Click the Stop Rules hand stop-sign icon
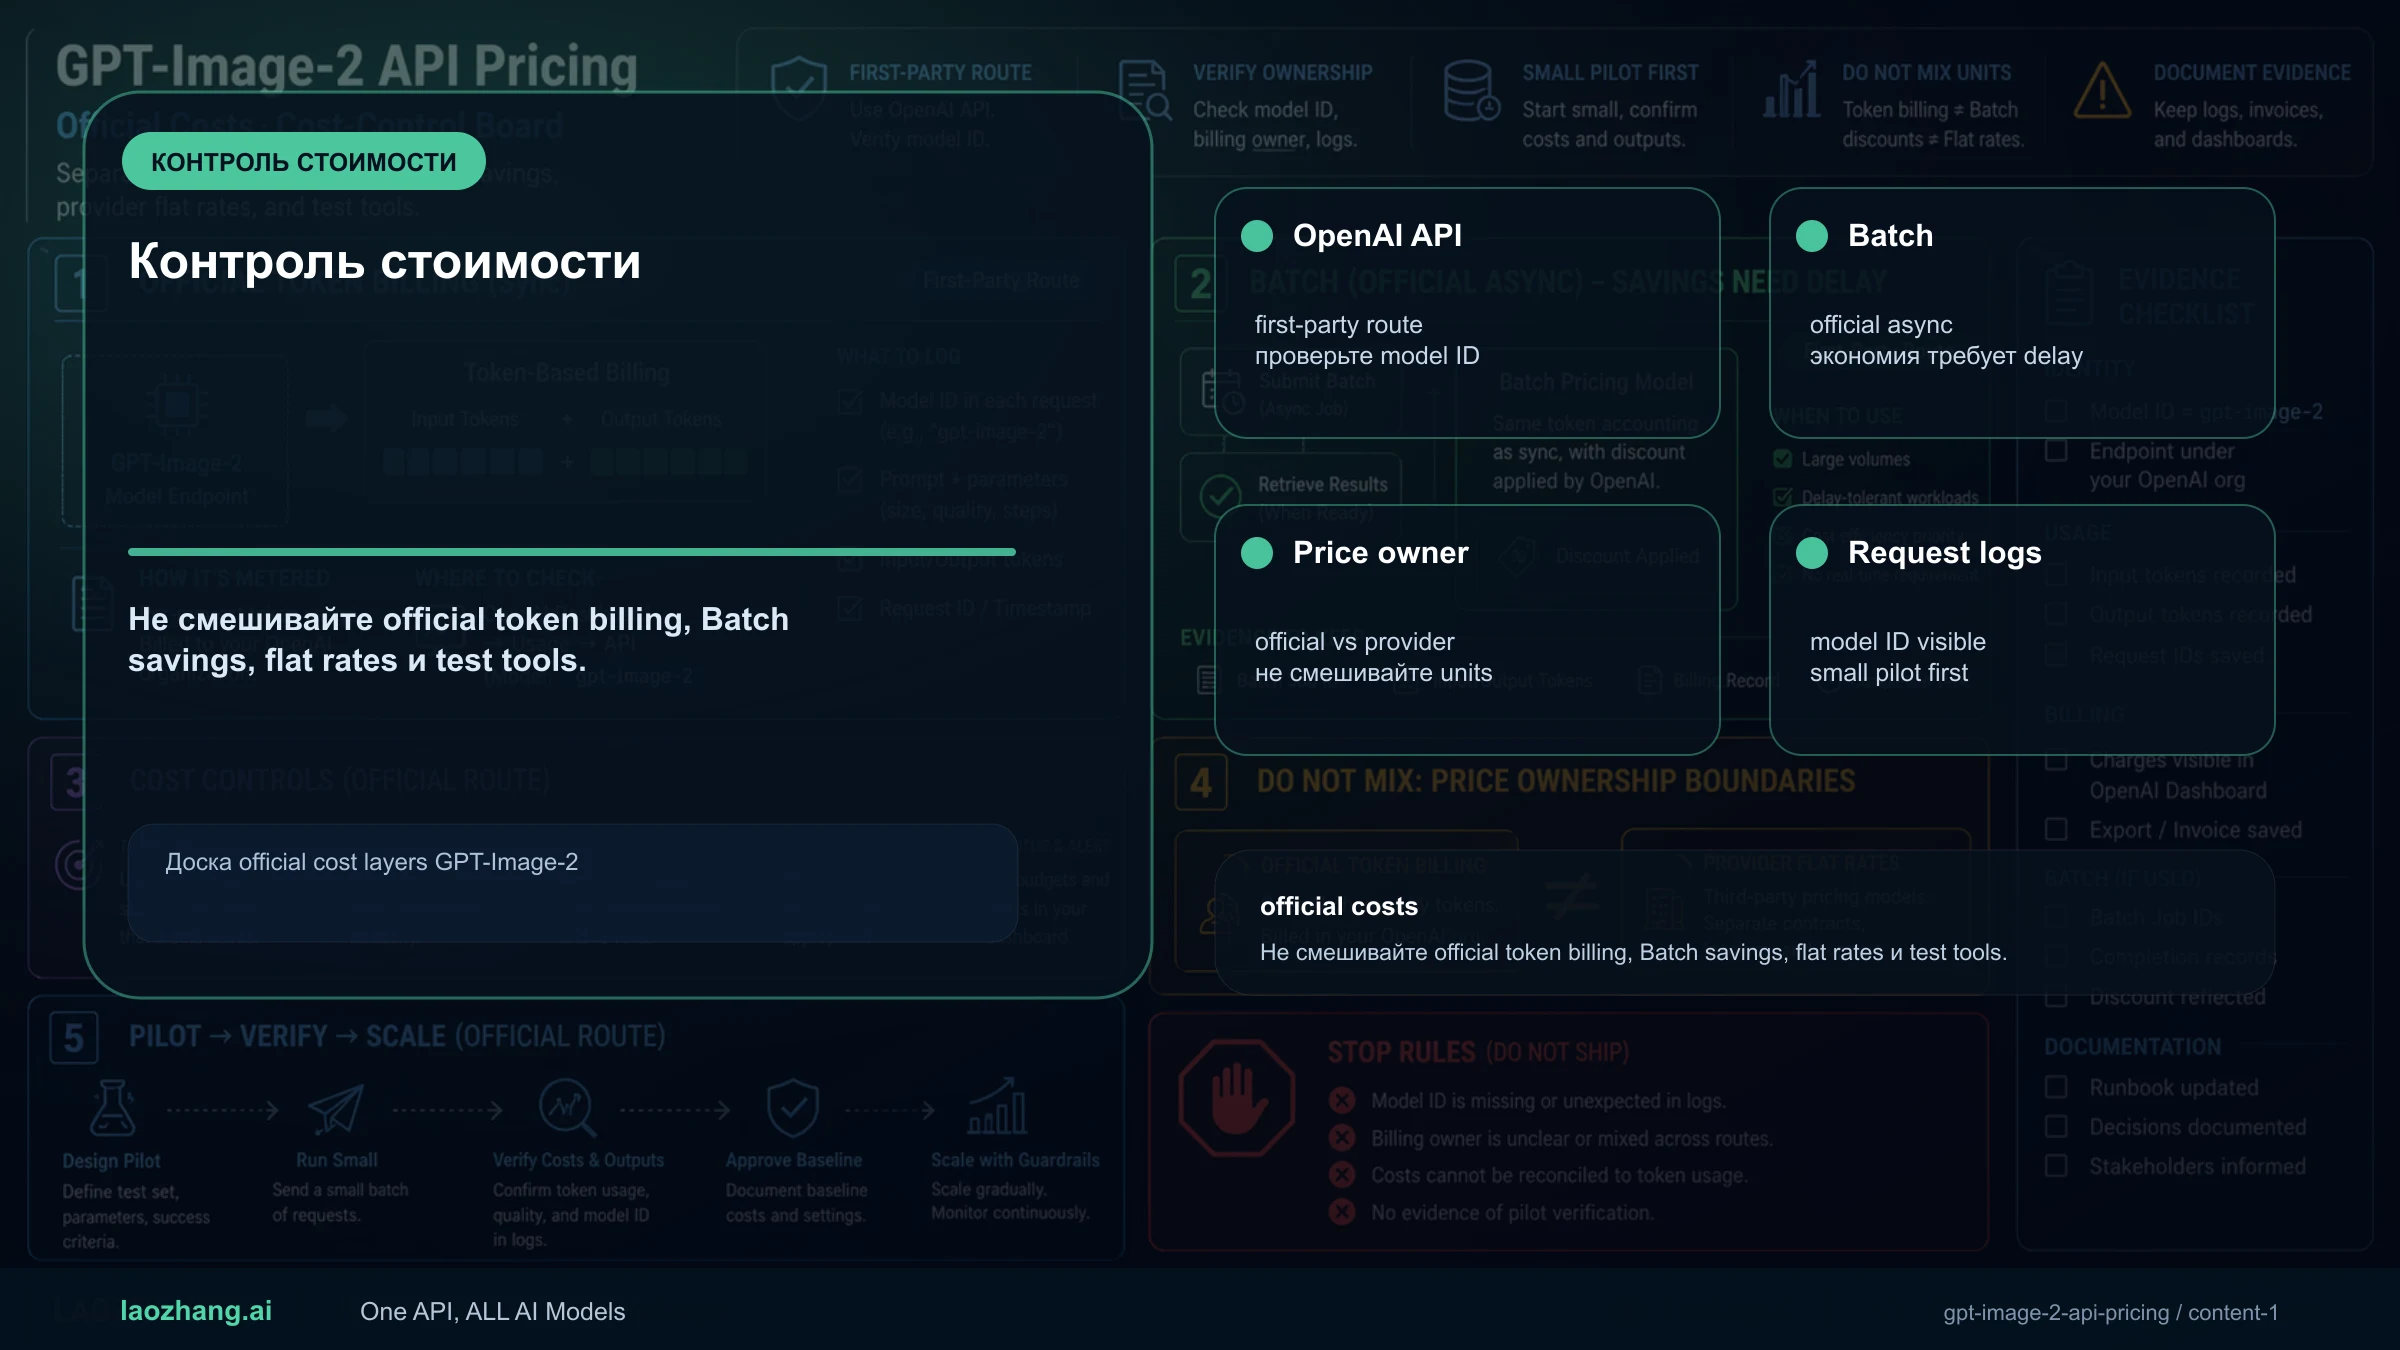 1237,1098
